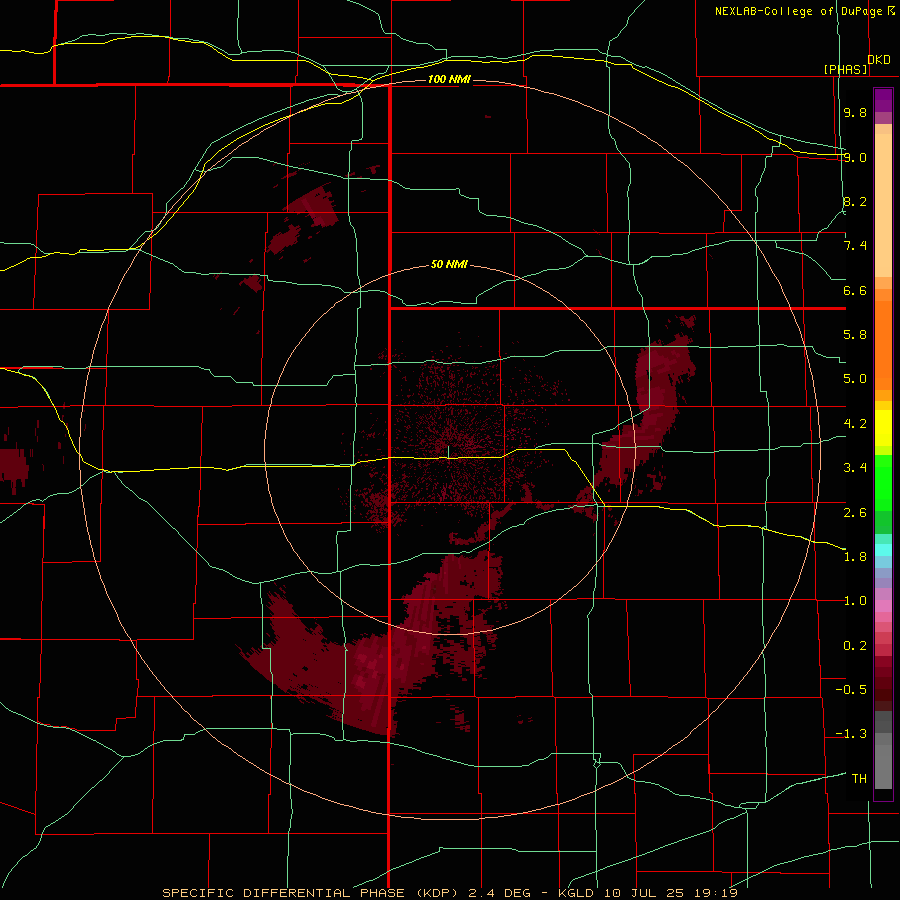Click the 2.6 scale value
The height and width of the screenshot is (900, 900).
point(855,512)
